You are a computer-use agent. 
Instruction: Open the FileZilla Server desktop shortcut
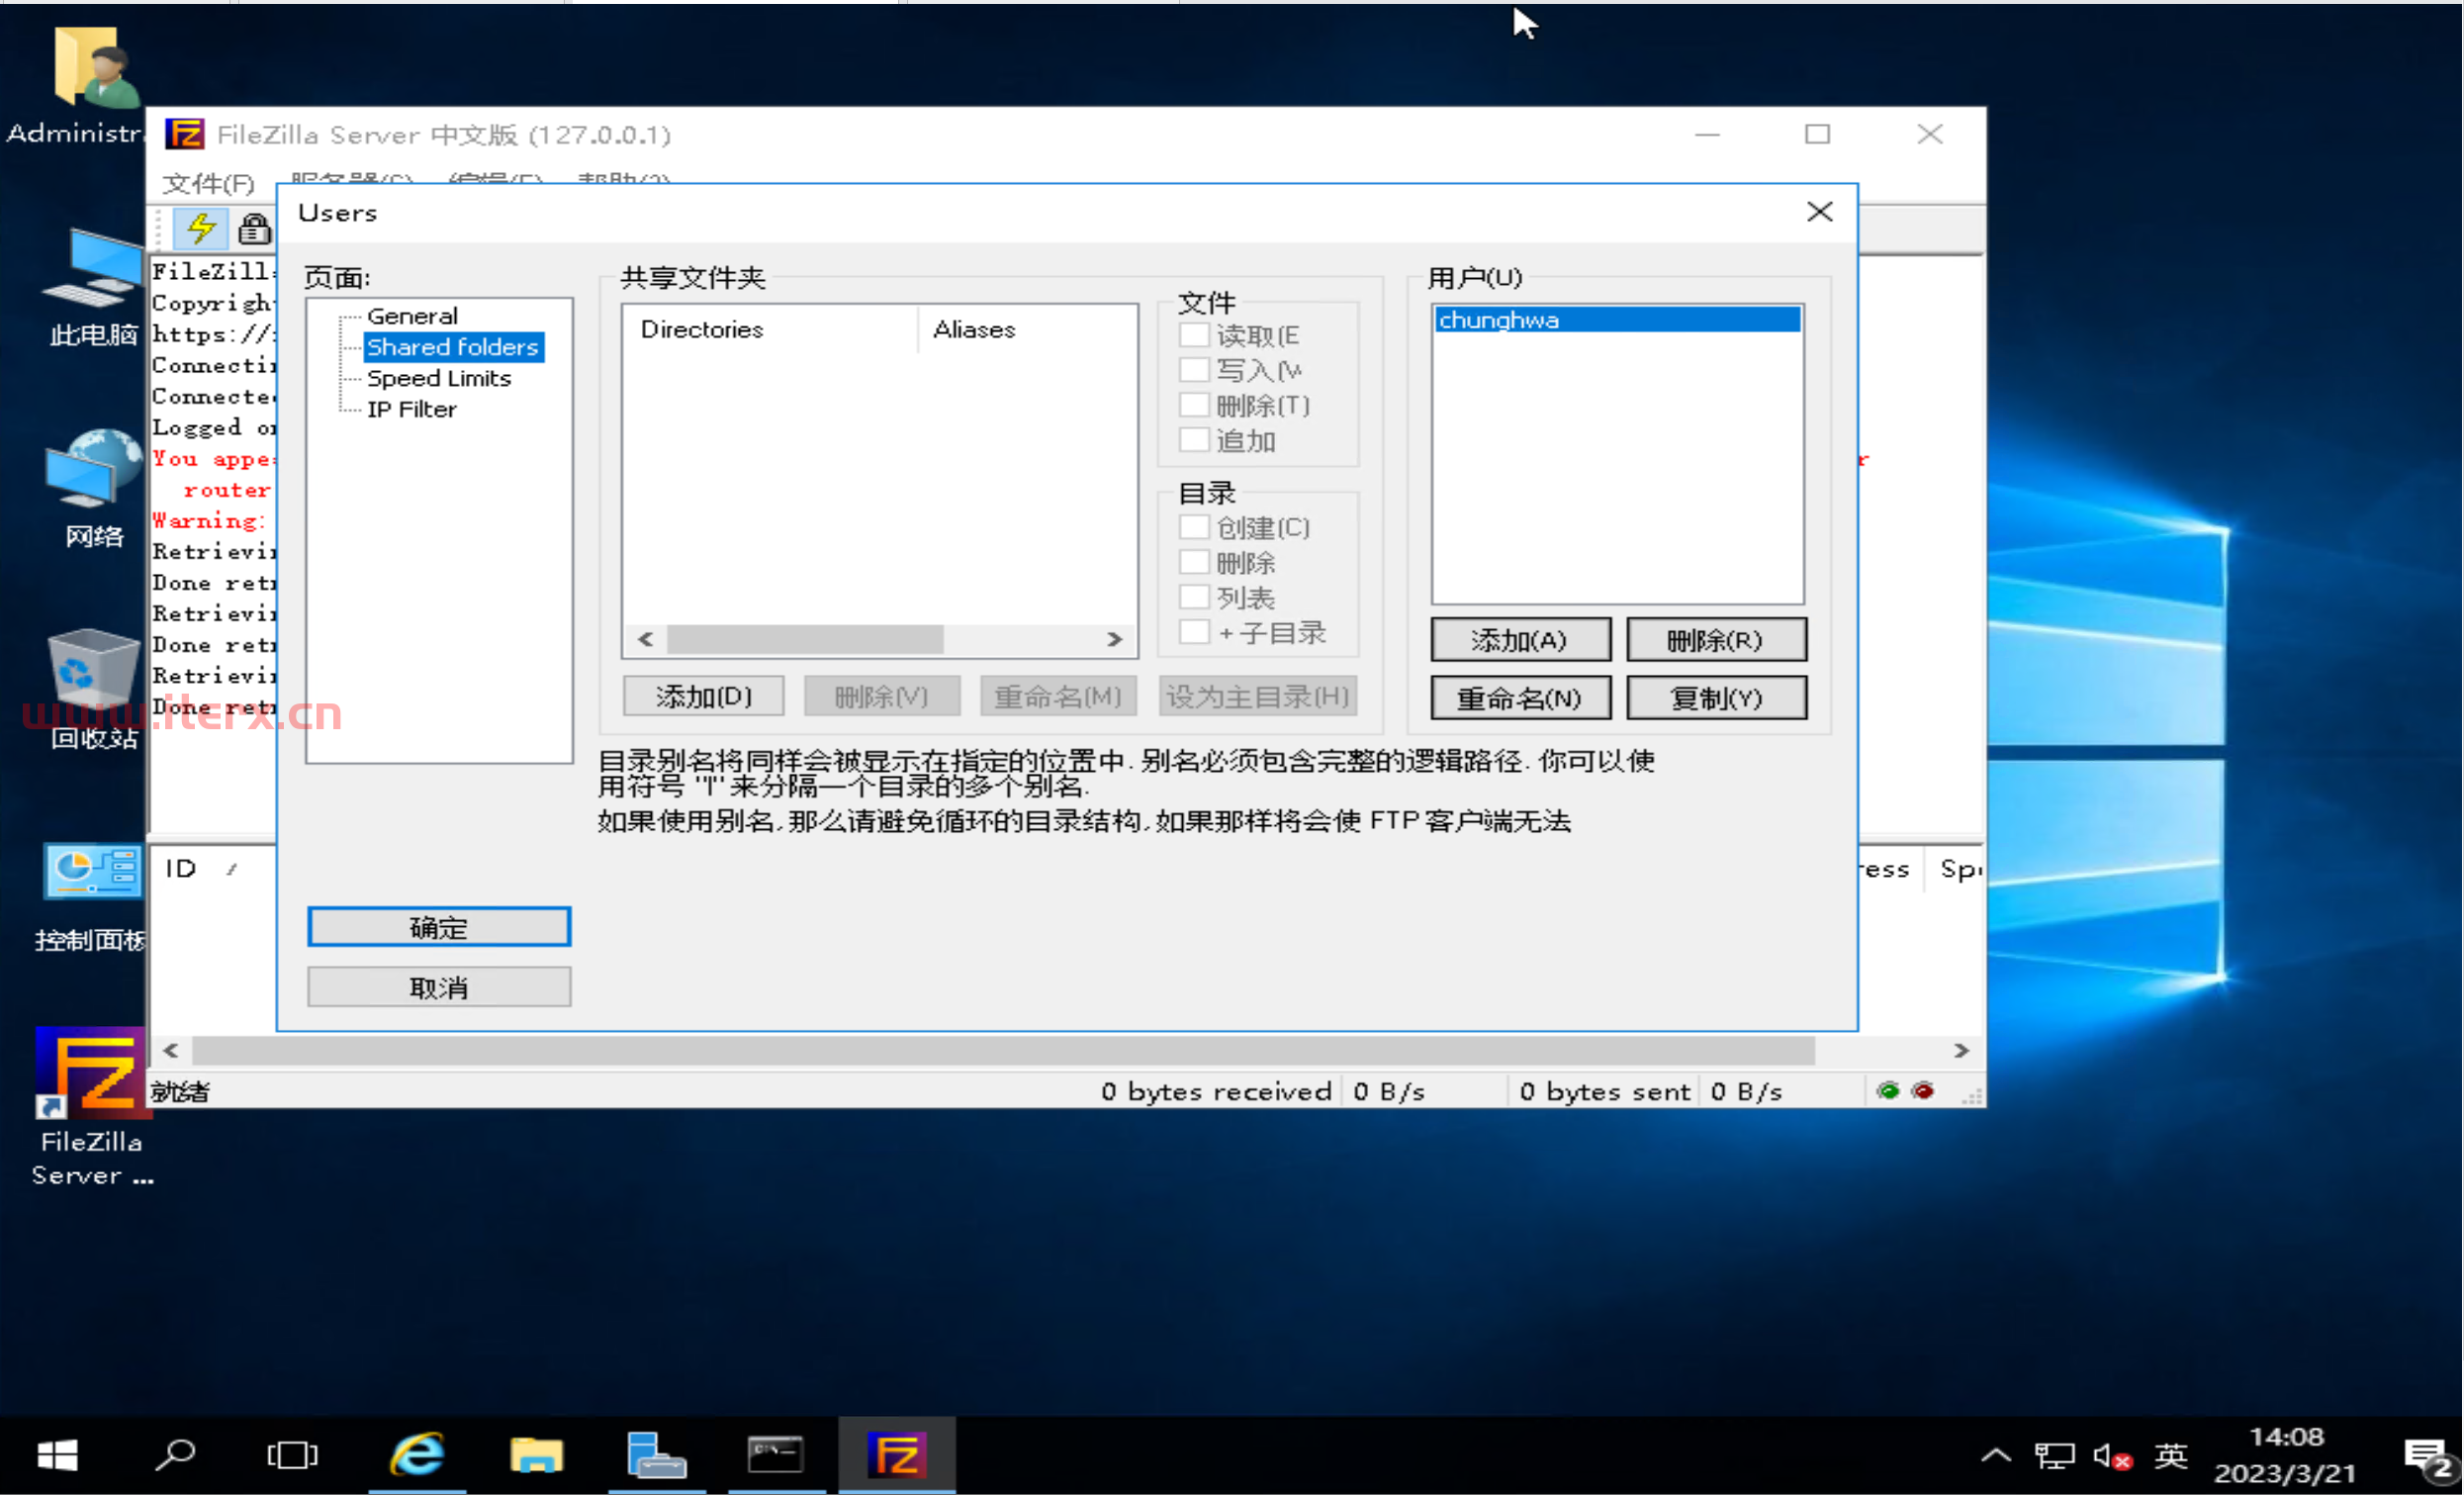(92, 1108)
